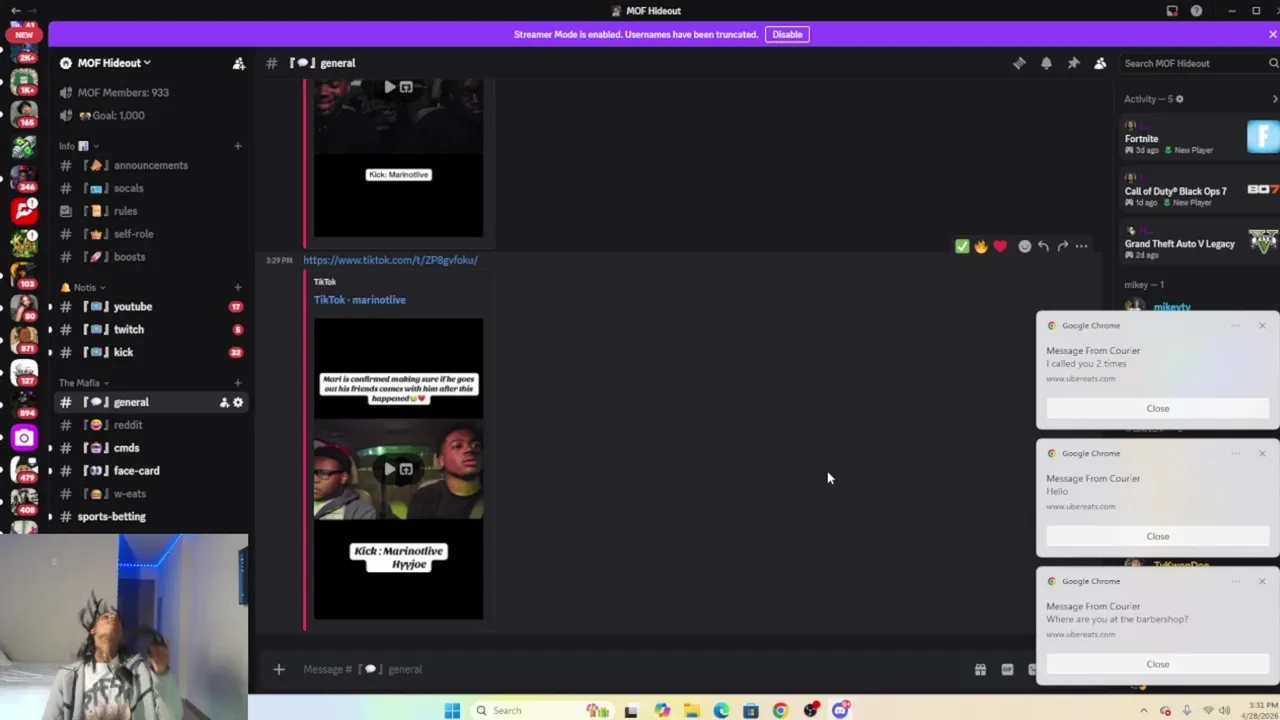Open Windows Start menu
1280x720 pixels.
coord(452,710)
